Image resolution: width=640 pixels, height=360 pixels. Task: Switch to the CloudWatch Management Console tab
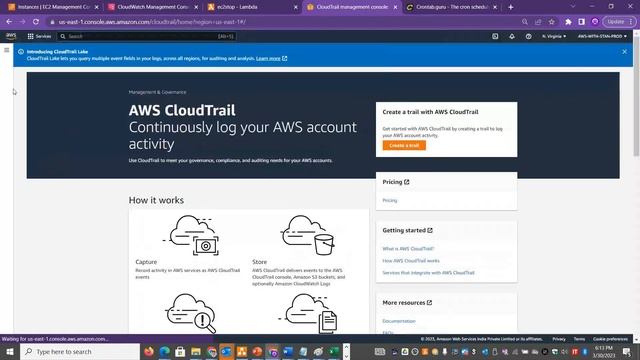[x=153, y=7]
